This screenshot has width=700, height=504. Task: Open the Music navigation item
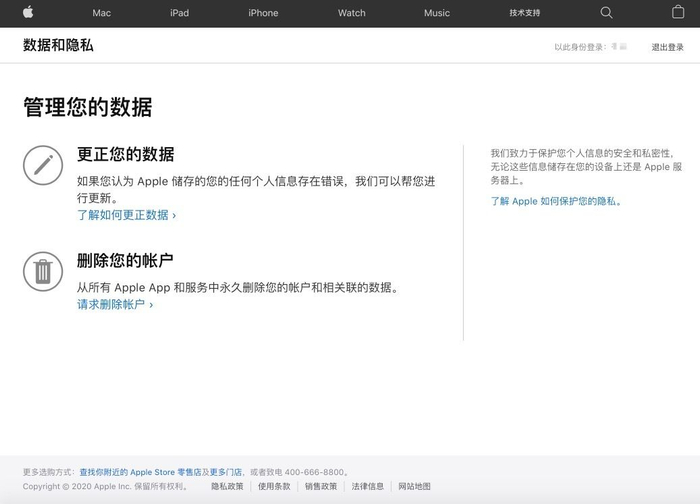pyautogui.click(x=437, y=13)
